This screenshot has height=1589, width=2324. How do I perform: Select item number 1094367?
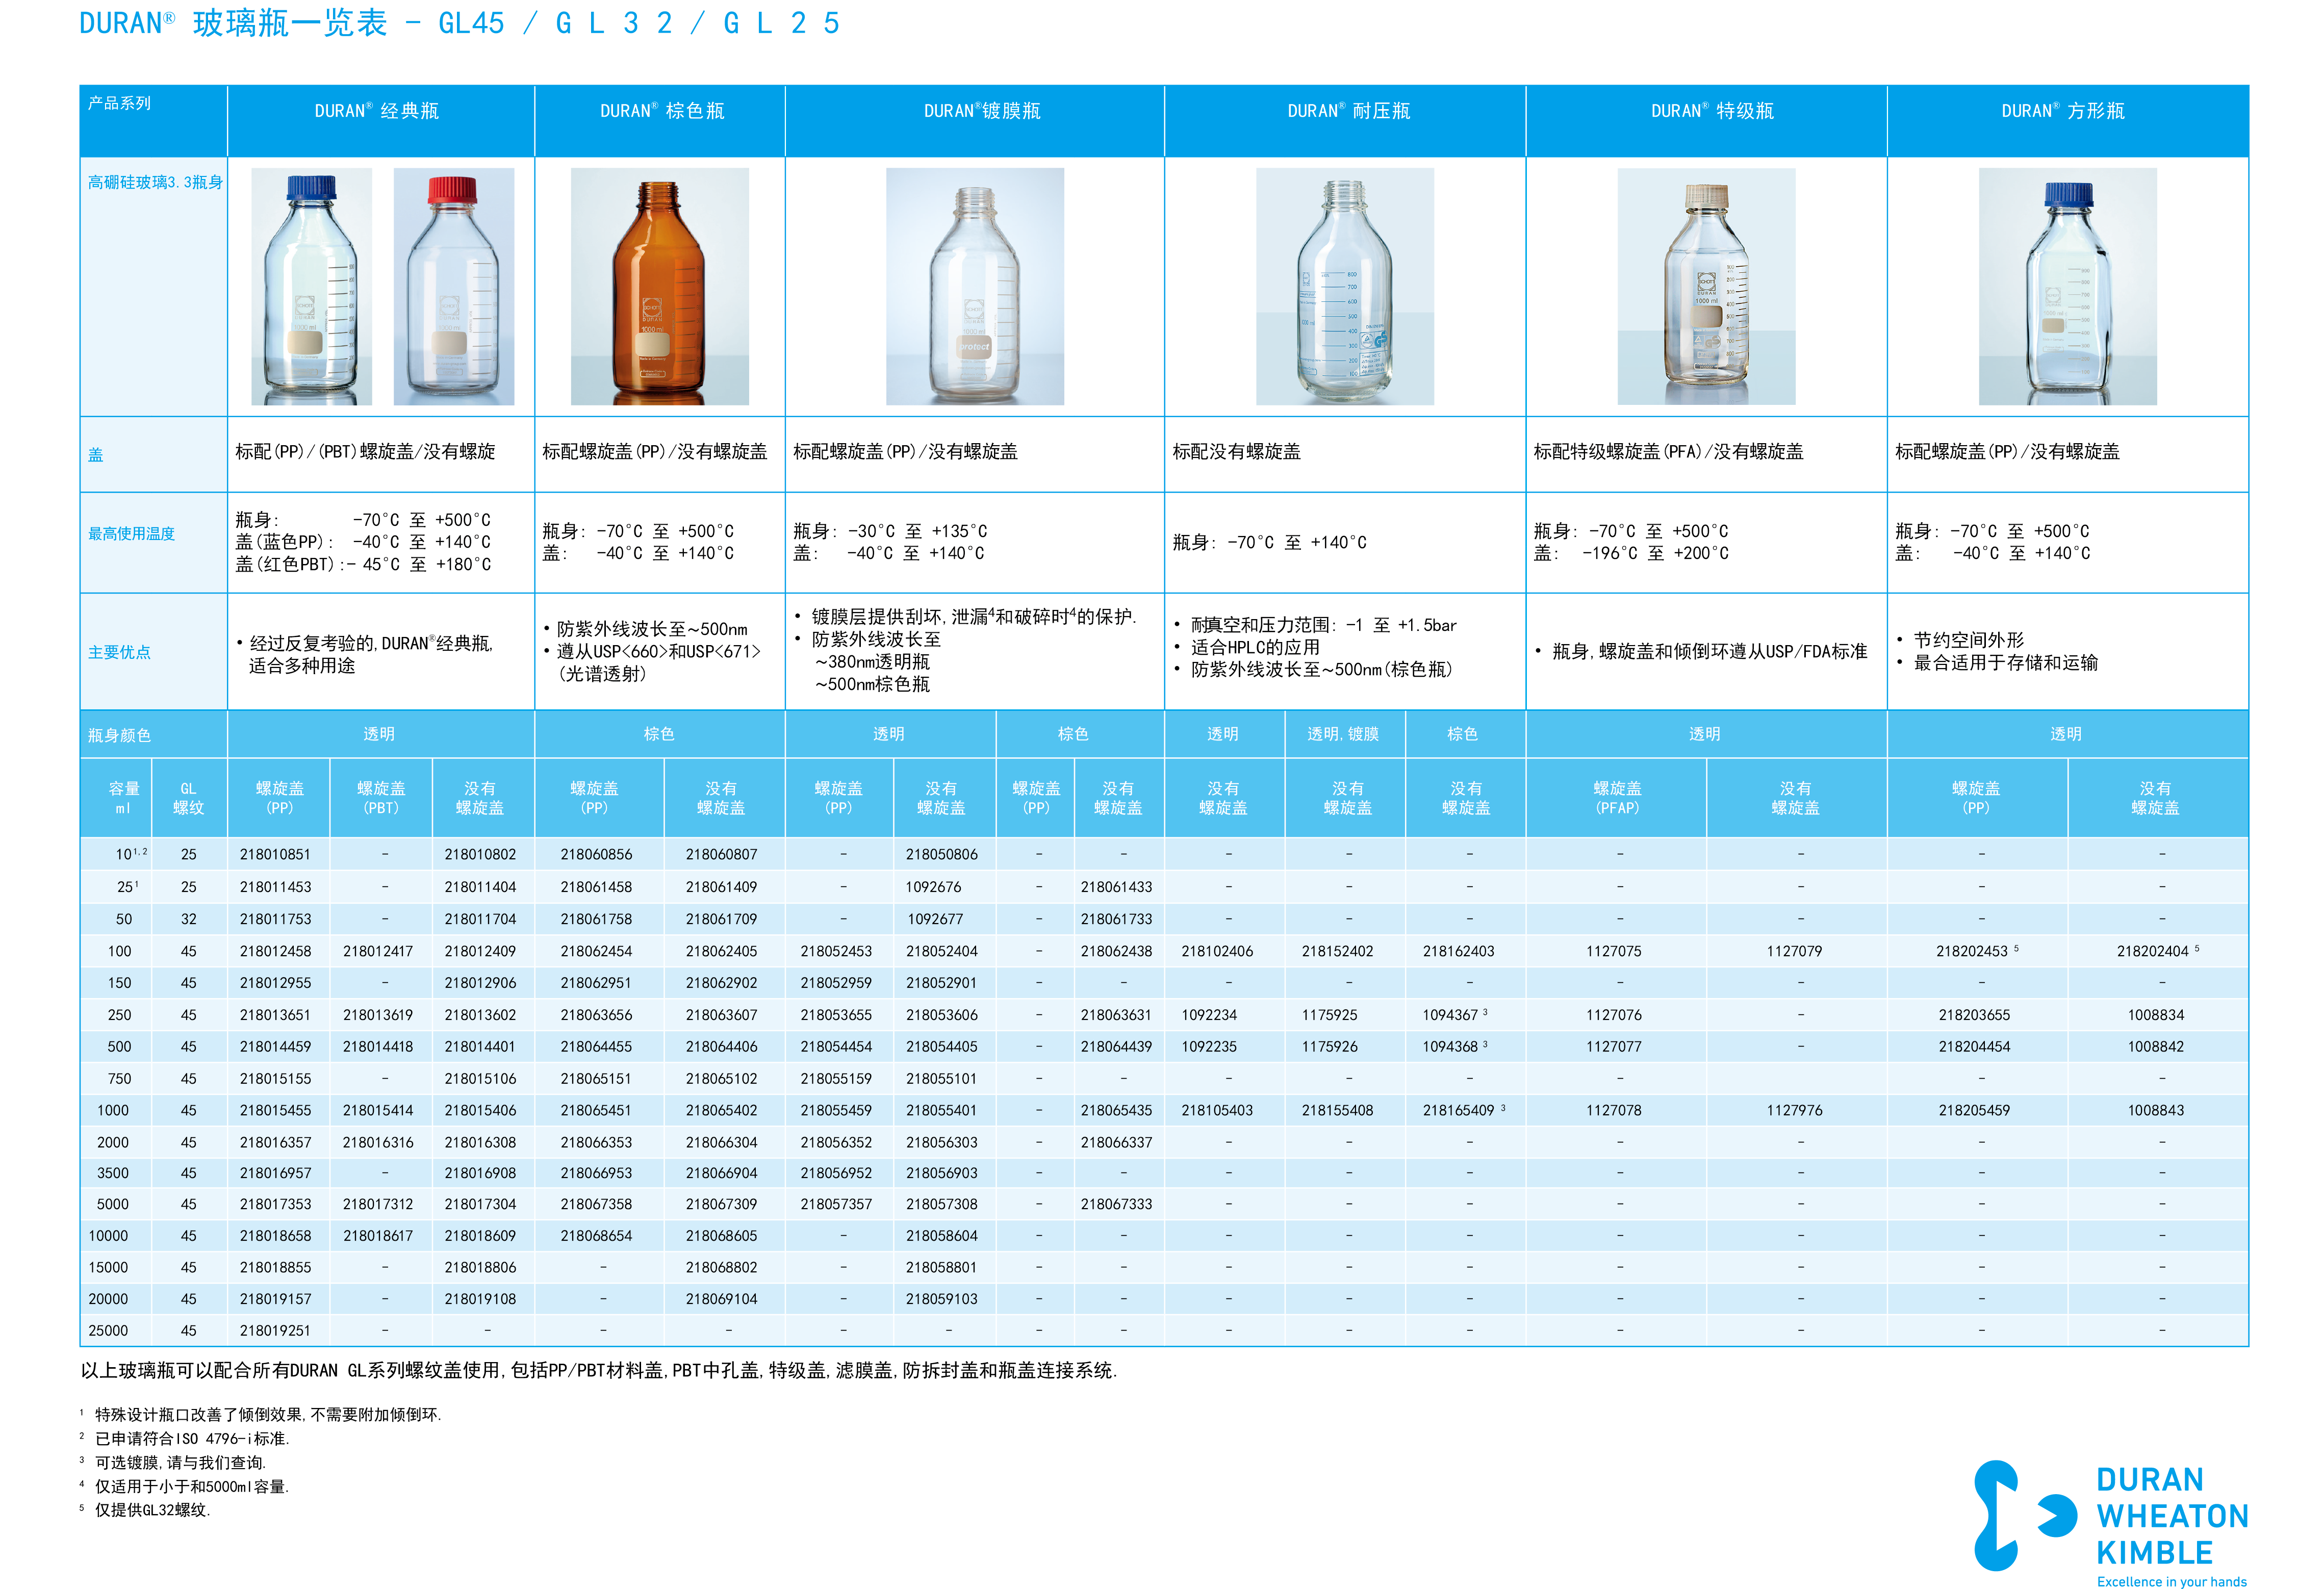click(x=1450, y=1015)
